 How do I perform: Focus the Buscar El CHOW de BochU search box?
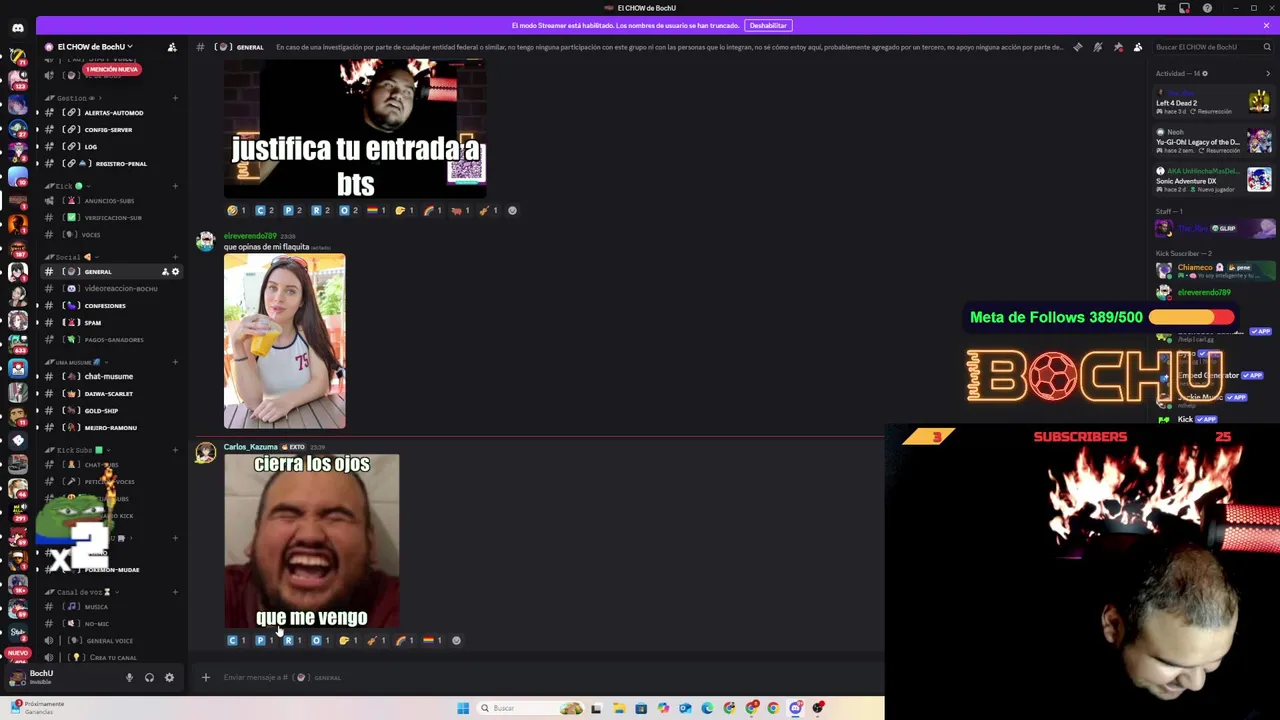click(1212, 47)
